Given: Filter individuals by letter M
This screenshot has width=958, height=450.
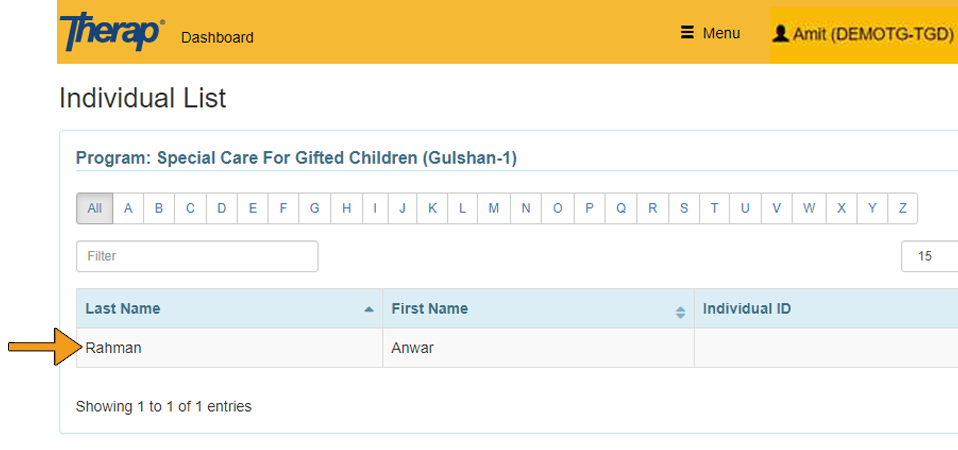Looking at the screenshot, I should [494, 208].
